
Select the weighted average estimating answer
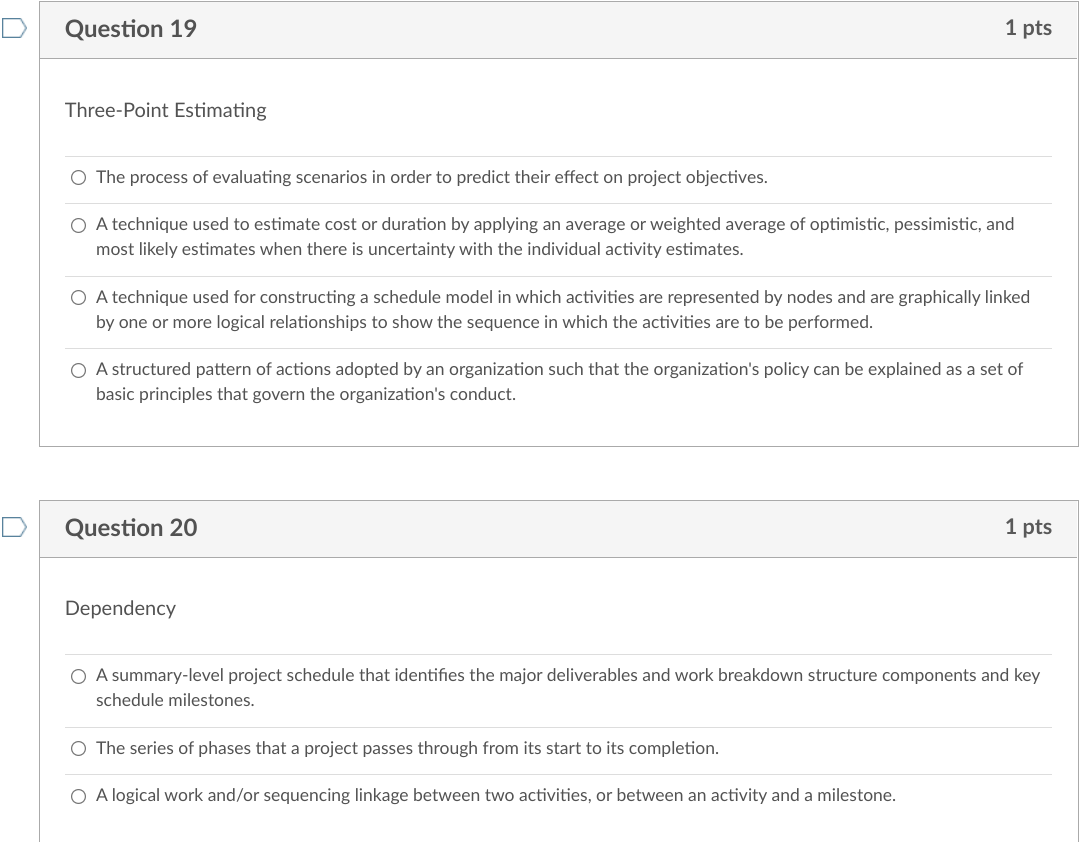tap(78, 225)
